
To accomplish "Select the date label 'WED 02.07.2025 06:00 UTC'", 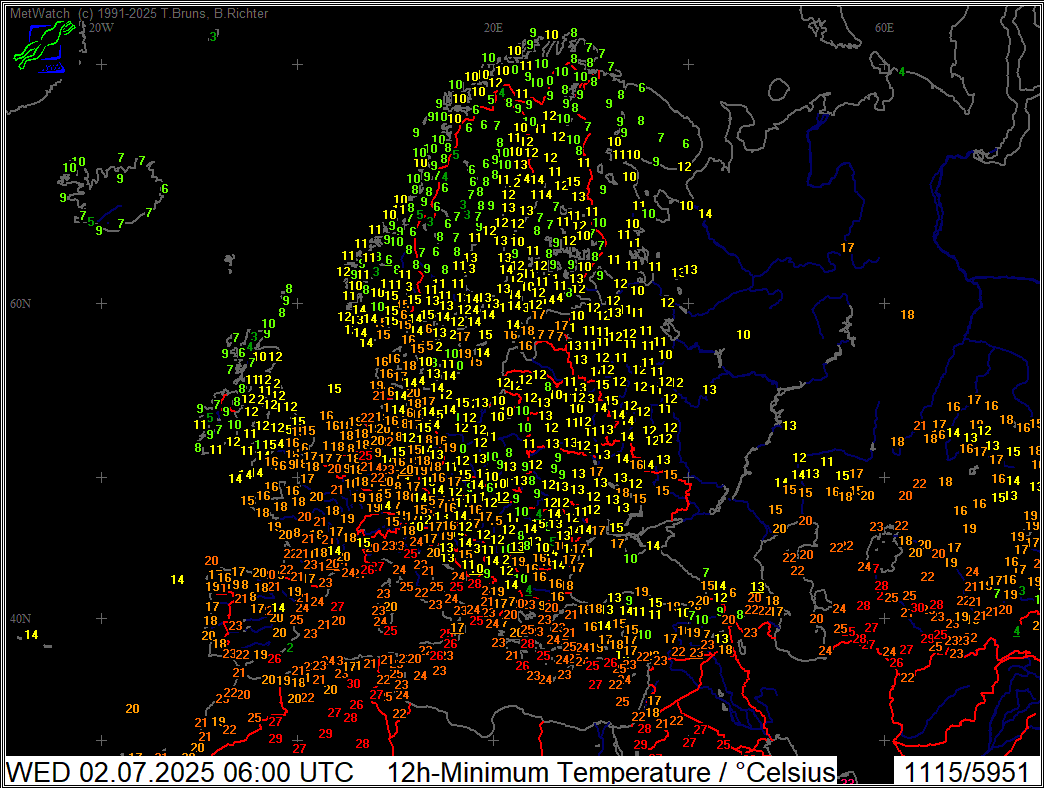I will 180,772.
